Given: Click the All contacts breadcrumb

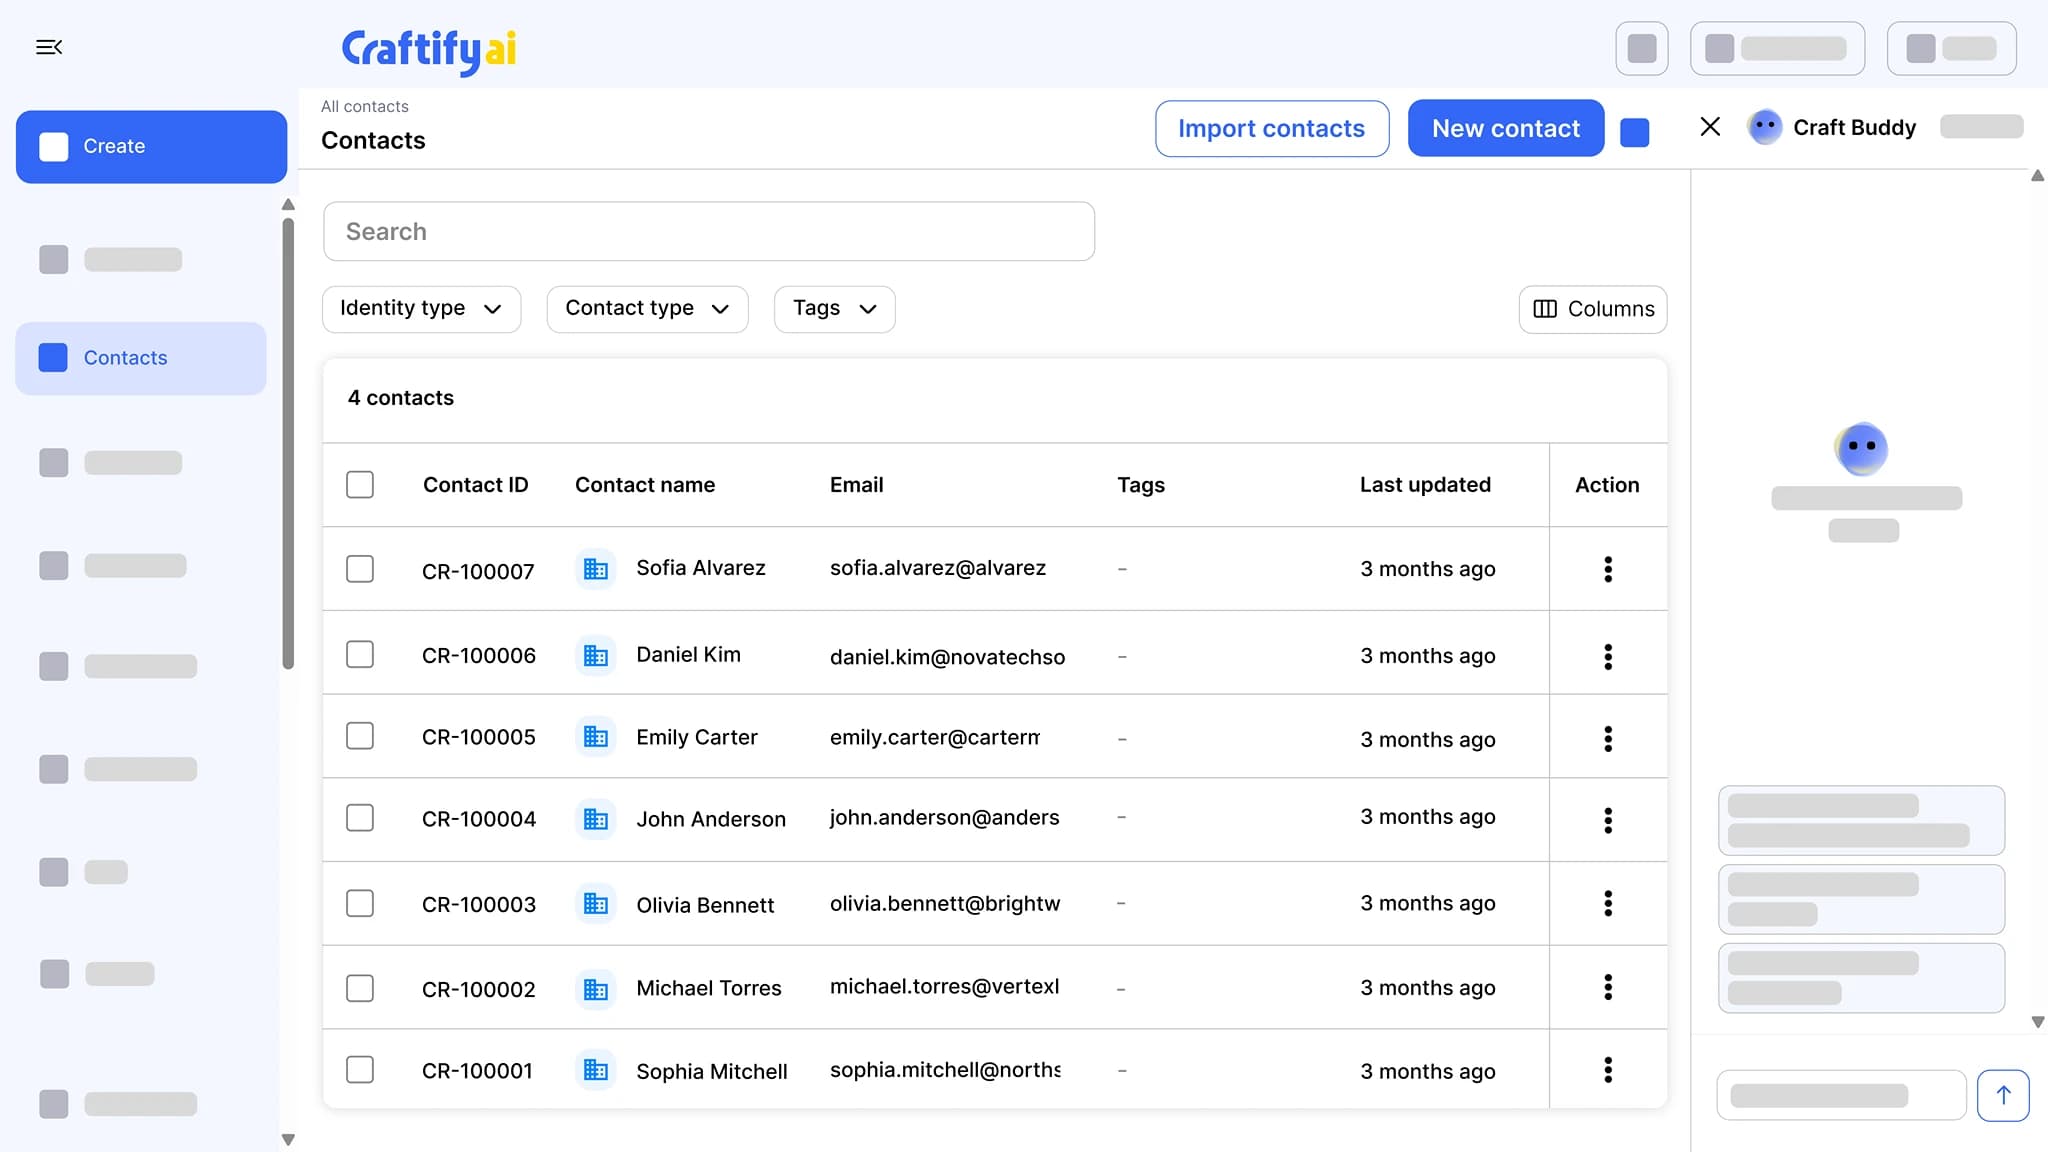Looking at the screenshot, I should [364, 106].
